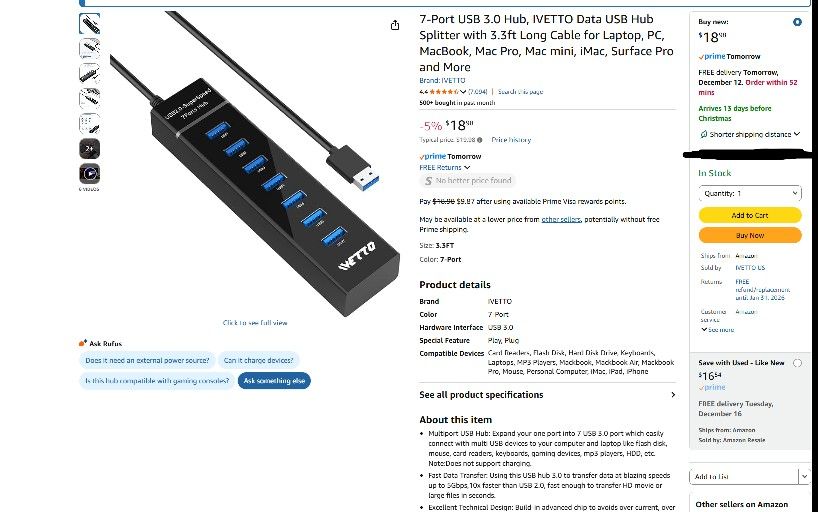Expand the Add to List dropdown arrow
This screenshot has width=818, height=512.
tap(804, 476)
